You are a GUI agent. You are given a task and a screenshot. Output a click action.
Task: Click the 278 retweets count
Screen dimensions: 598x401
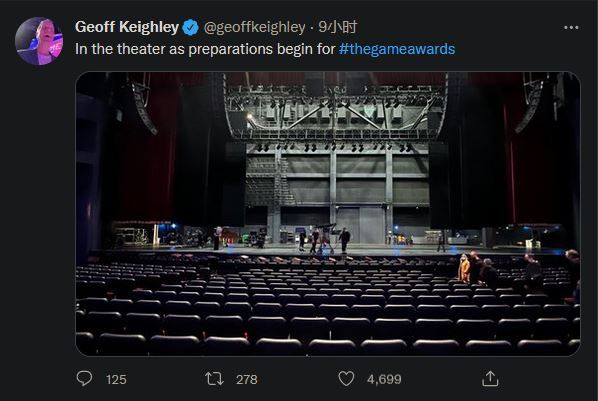click(x=247, y=380)
